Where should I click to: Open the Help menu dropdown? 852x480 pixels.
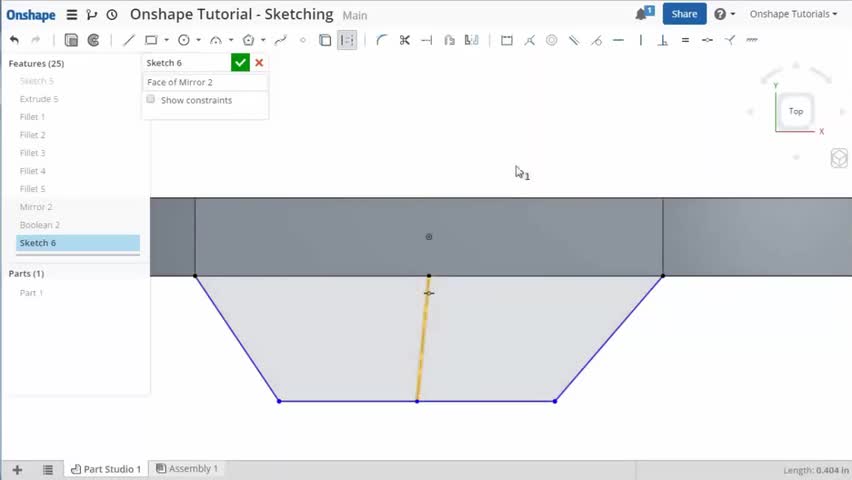point(724,14)
